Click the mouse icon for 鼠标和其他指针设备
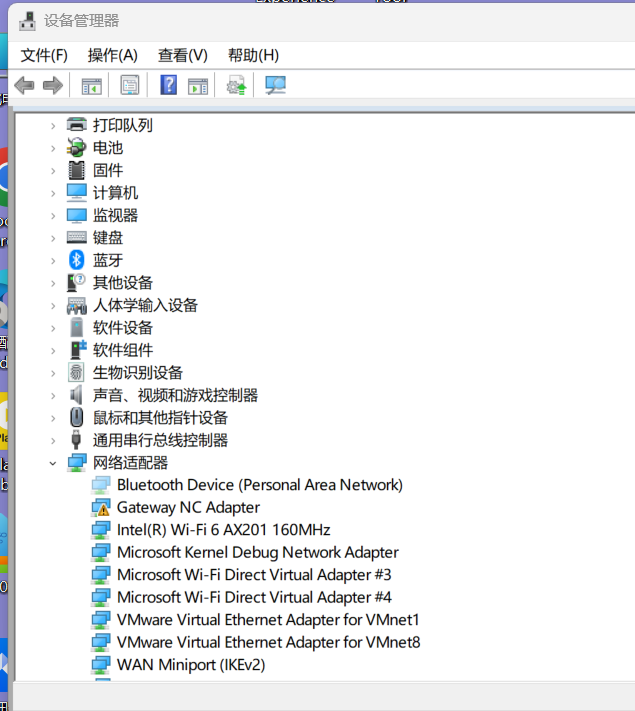The height and width of the screenshot is (711, 635). [77, 418]
